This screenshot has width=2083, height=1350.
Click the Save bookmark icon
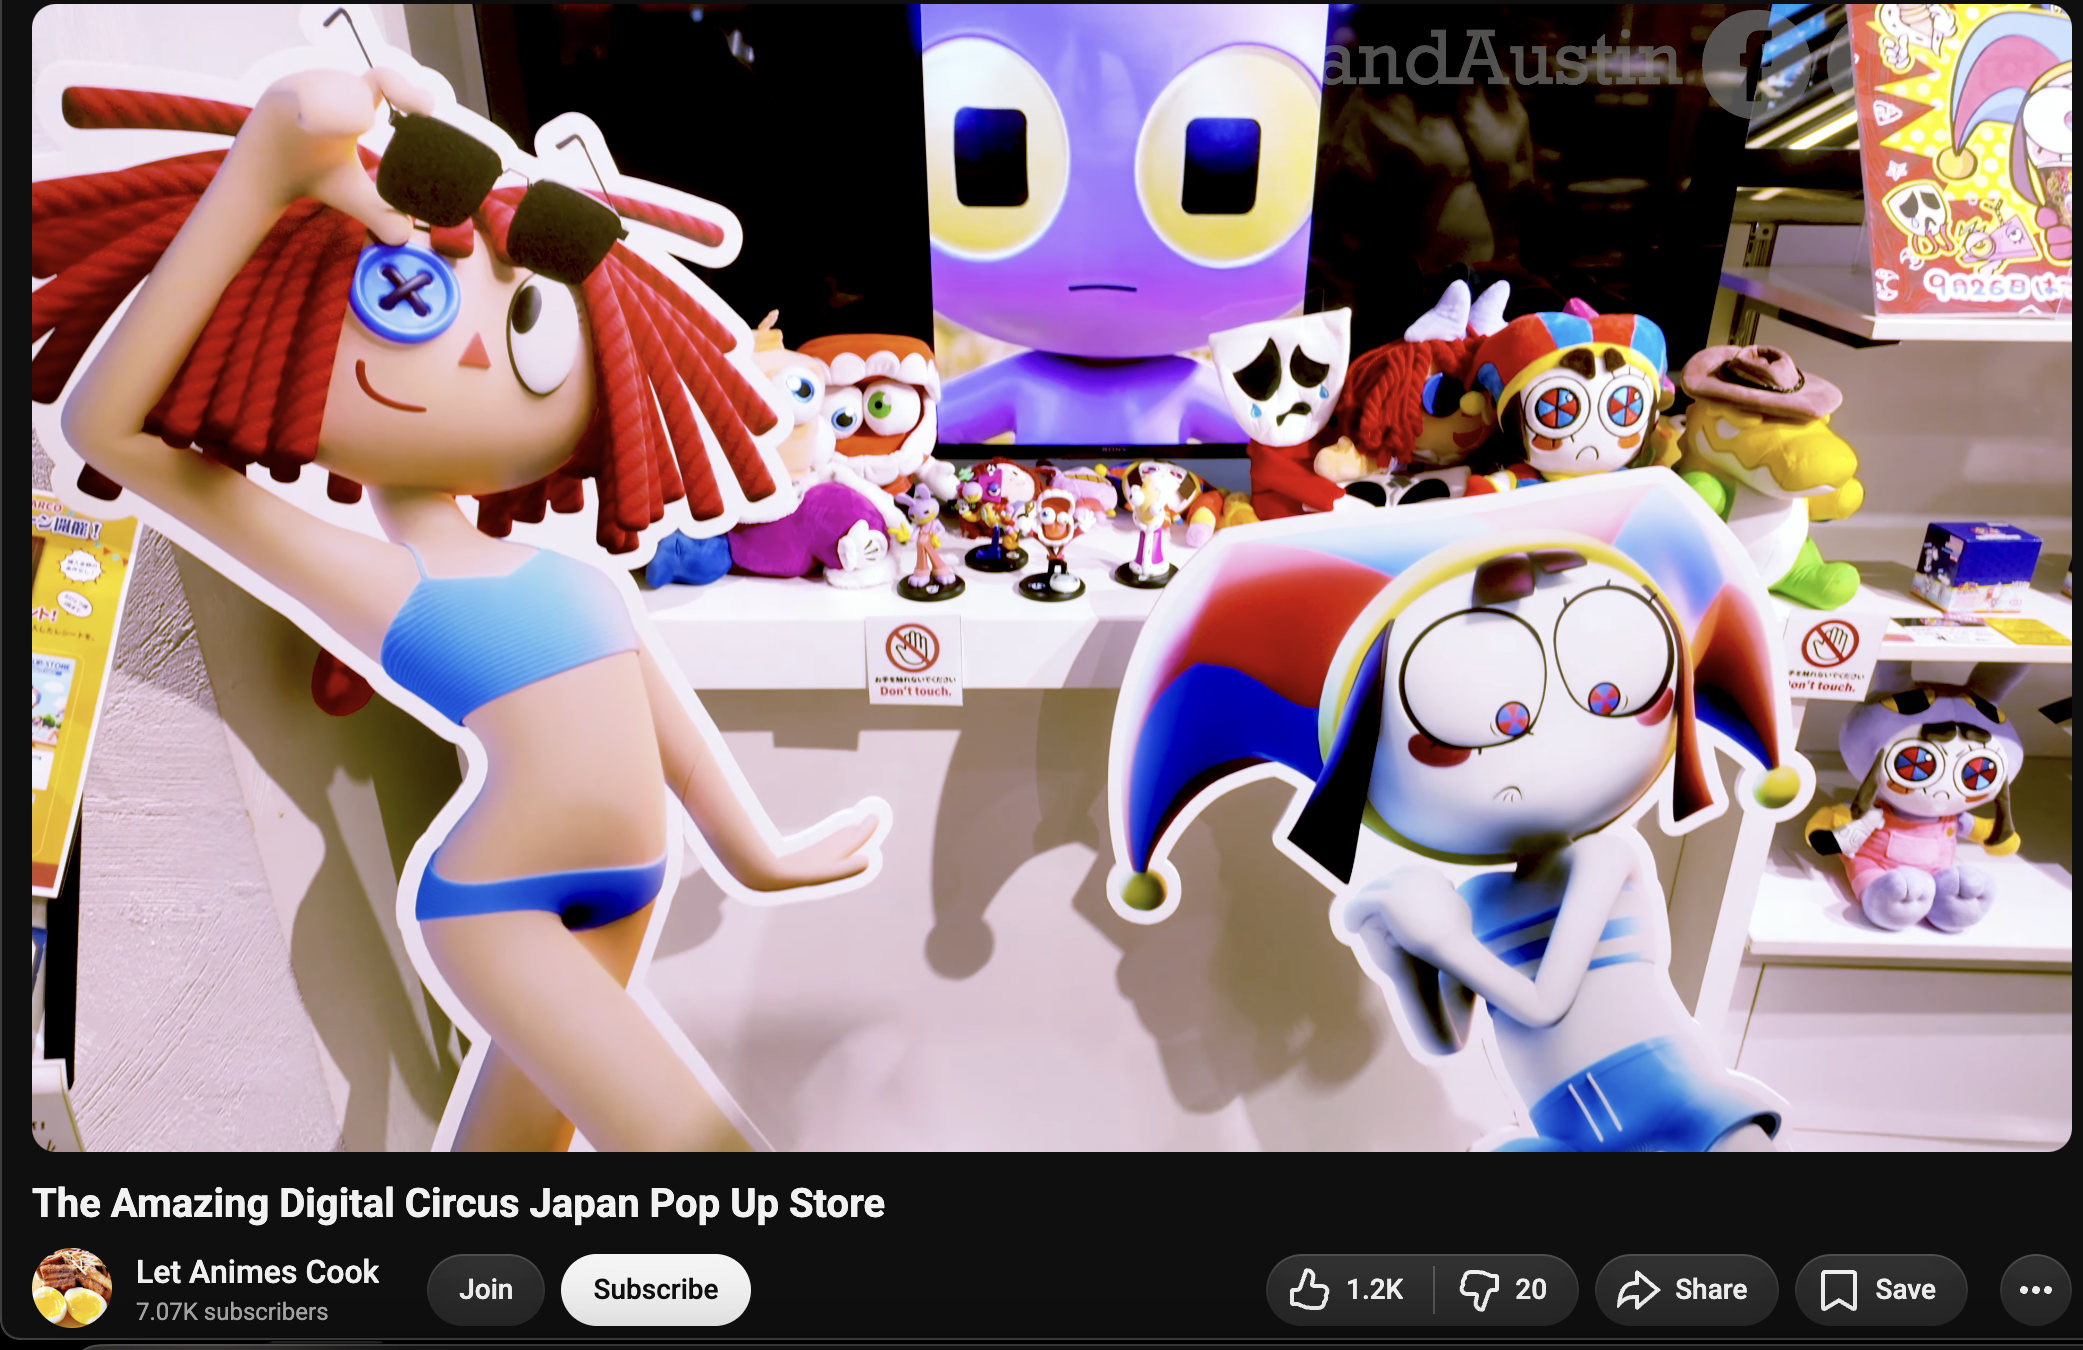(x=1838, y=1289)
